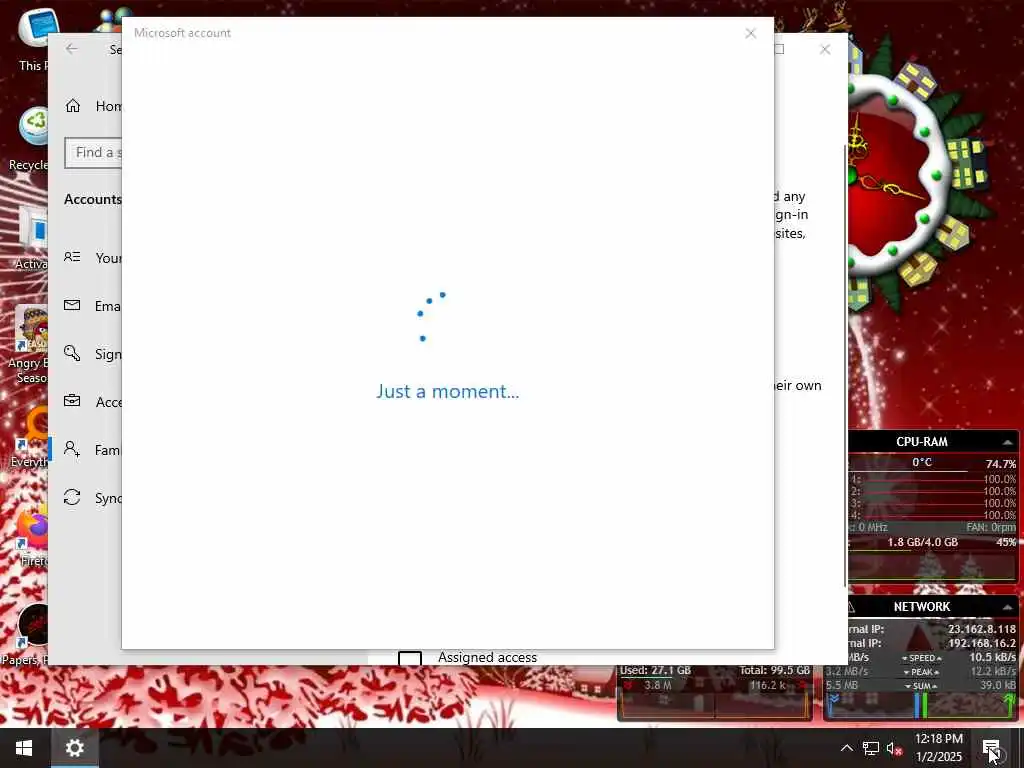
Task: Click the Accounts heading in Settings sidebar
Action: [93, 199]
